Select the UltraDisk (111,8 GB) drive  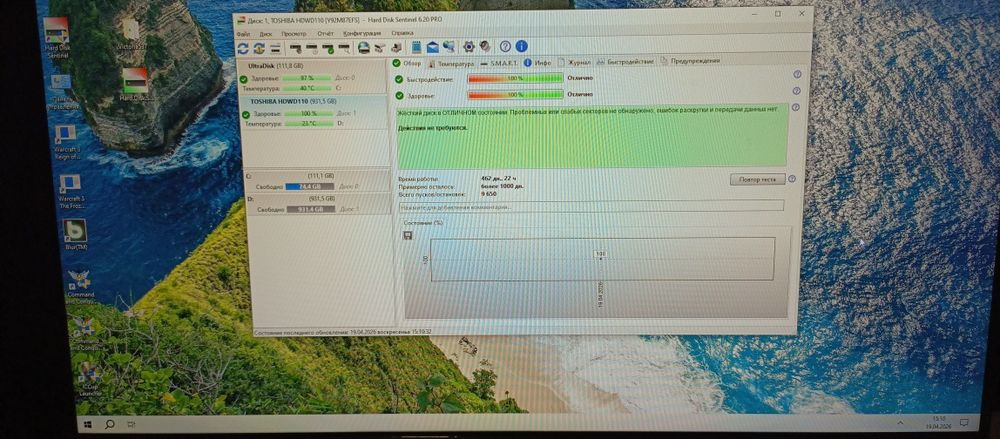click(x=311, y=77)
